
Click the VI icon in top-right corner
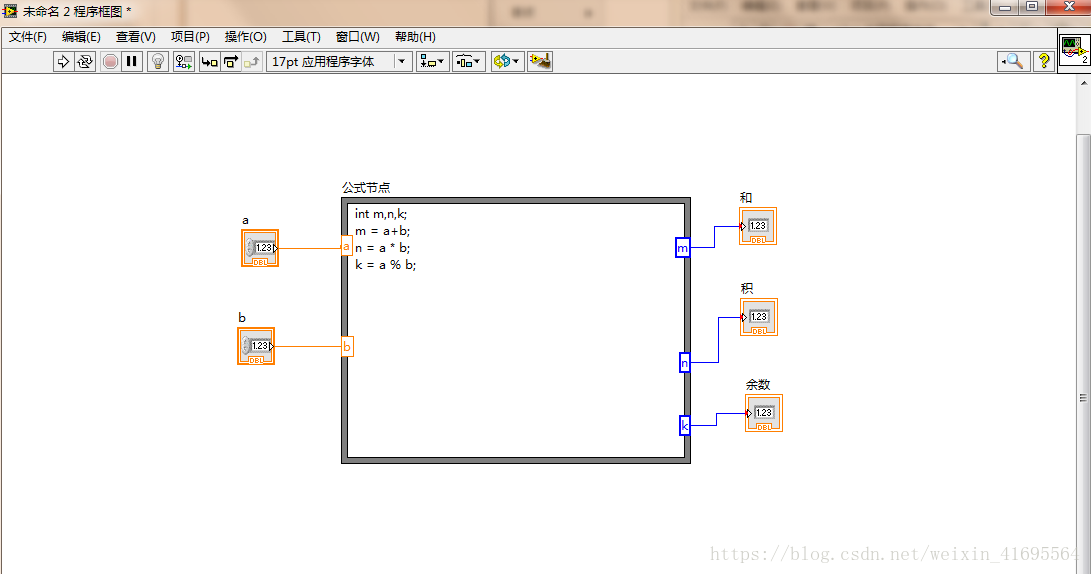[x=1074, y=50]
